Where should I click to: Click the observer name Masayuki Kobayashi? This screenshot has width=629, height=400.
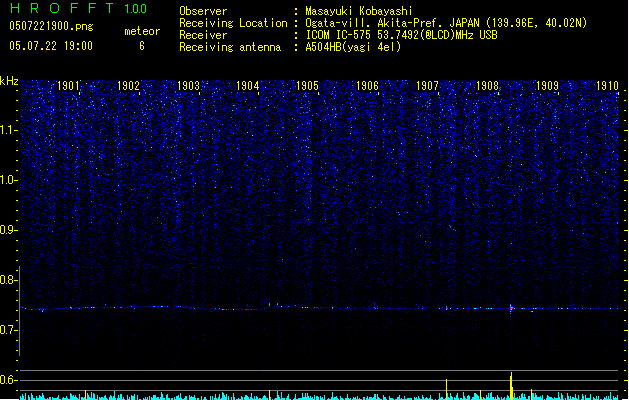point(359,11)
